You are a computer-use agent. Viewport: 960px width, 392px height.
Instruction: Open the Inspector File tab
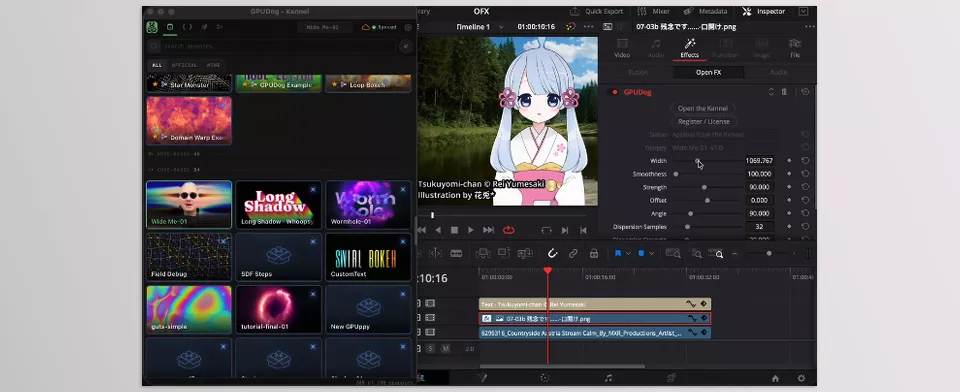pos(795,48)
